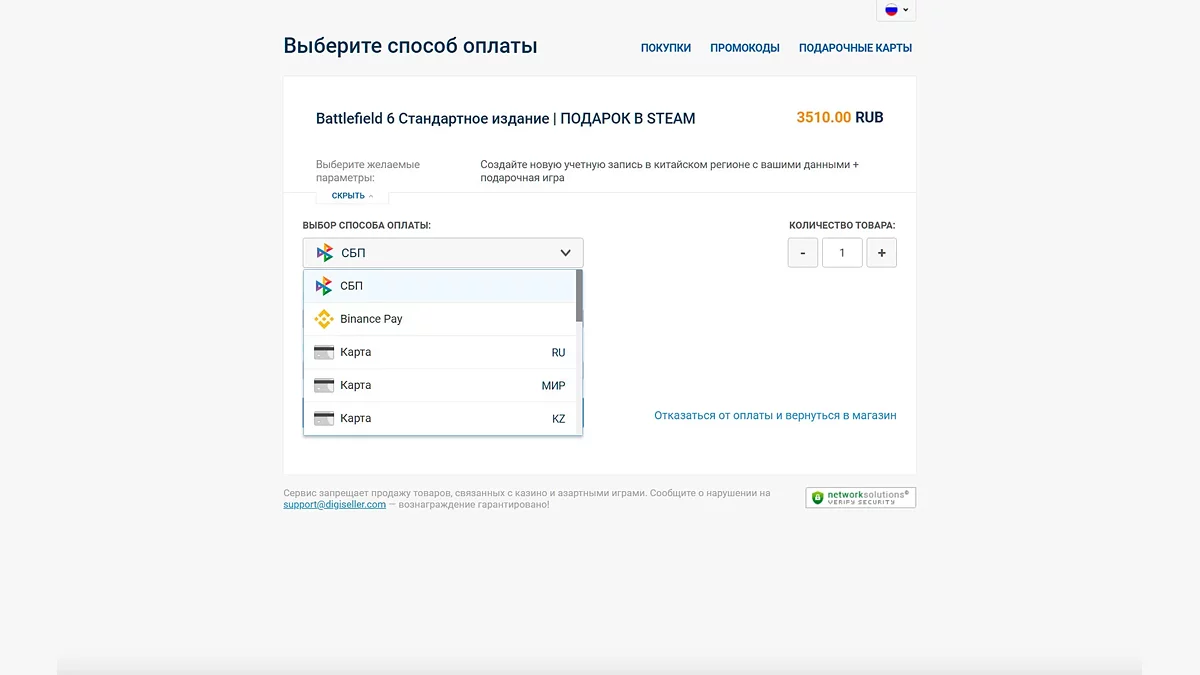The width and height of the screenshot is (1200, 675).
Task: Click the СБП payment method combo box
Action: pyautogui.click(x=443, y=253)
